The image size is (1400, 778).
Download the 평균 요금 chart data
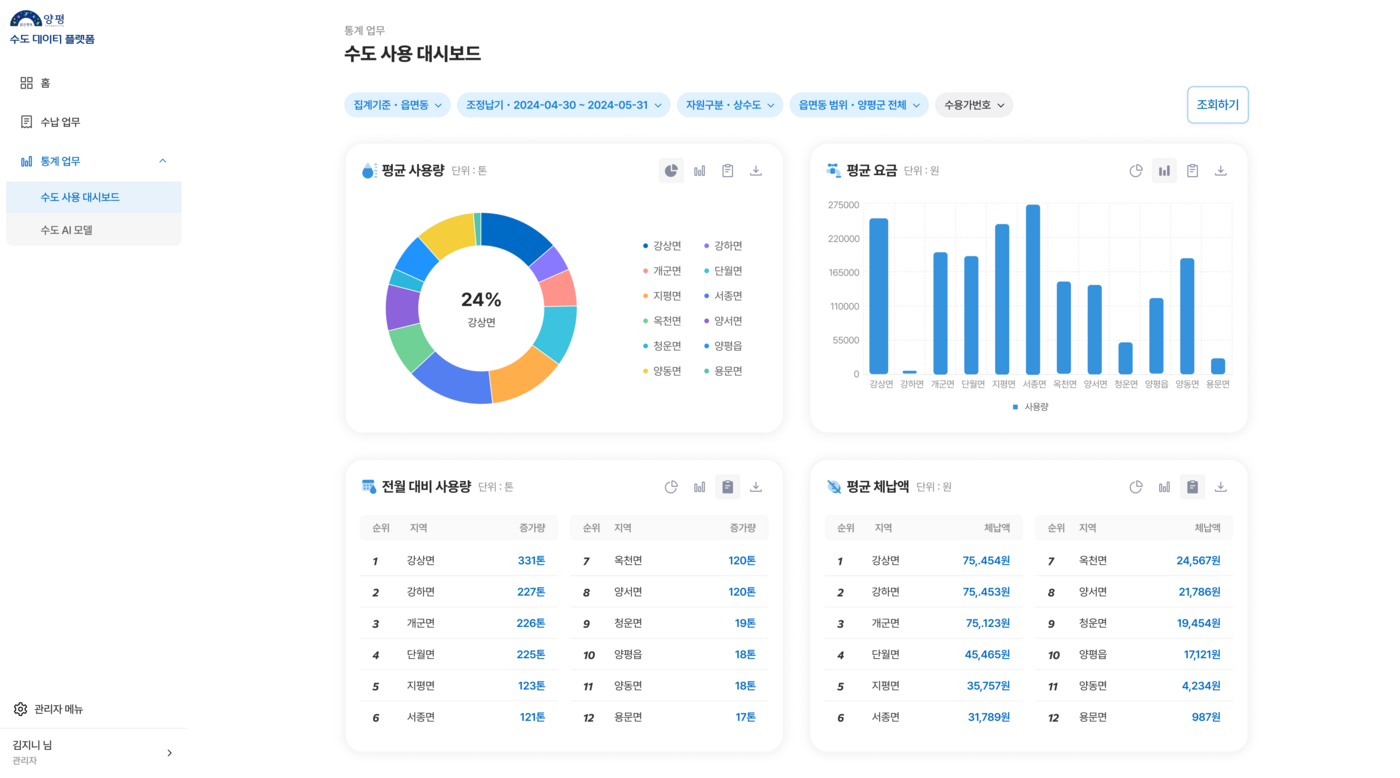pos(1221,171)
